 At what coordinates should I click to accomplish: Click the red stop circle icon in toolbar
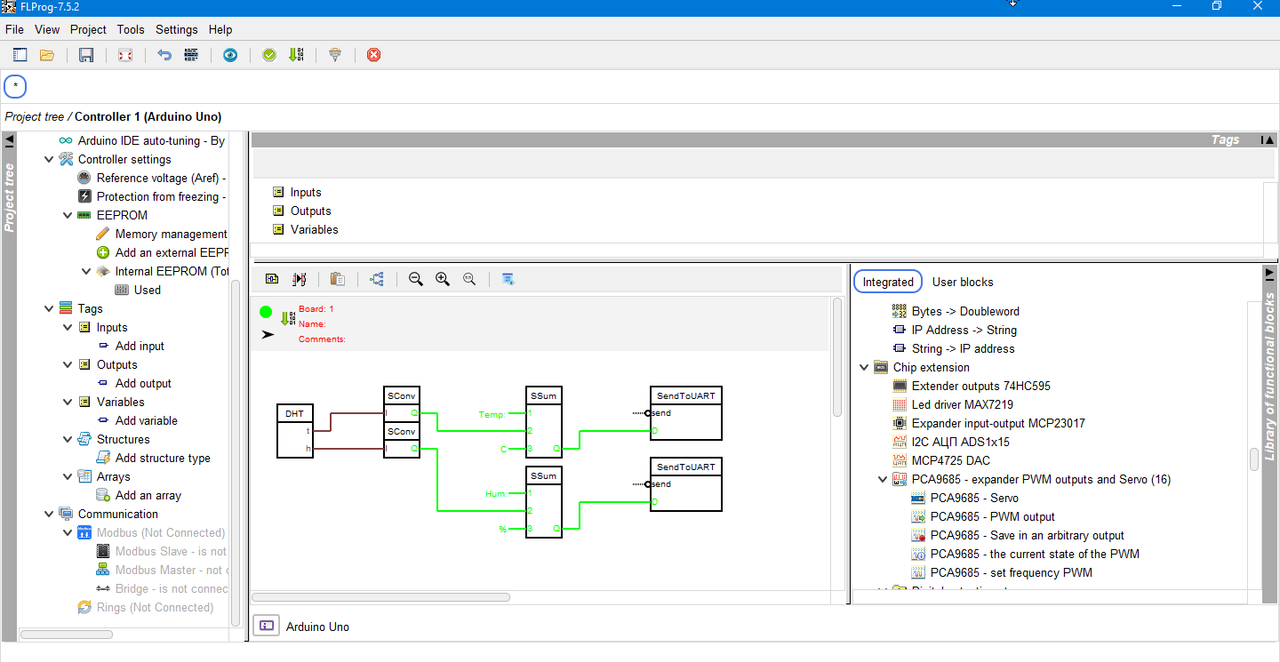click(374, 55)
